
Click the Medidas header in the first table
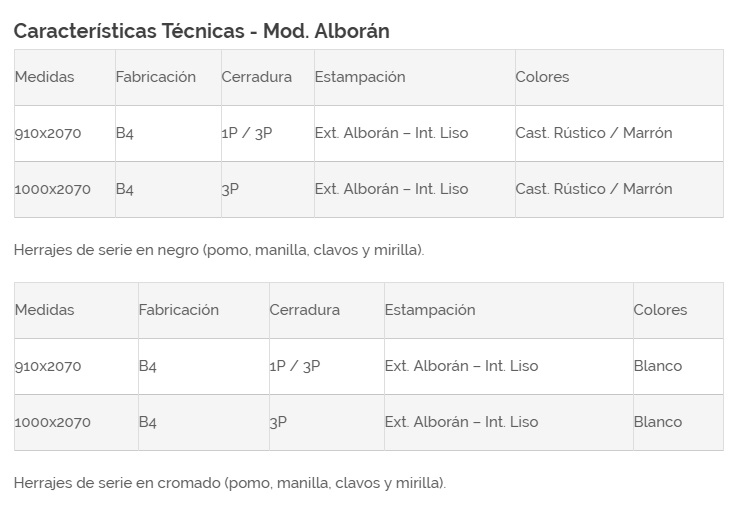tap(44, 77)
